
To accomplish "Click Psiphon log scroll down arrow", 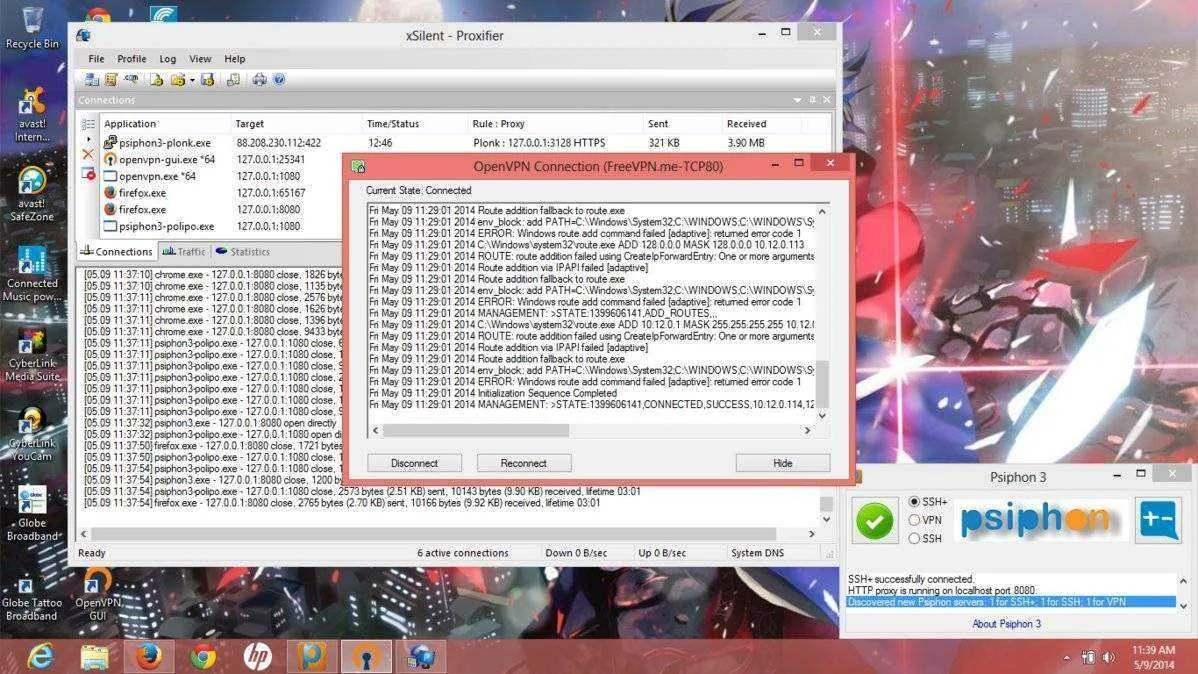I will point(1183,606).
